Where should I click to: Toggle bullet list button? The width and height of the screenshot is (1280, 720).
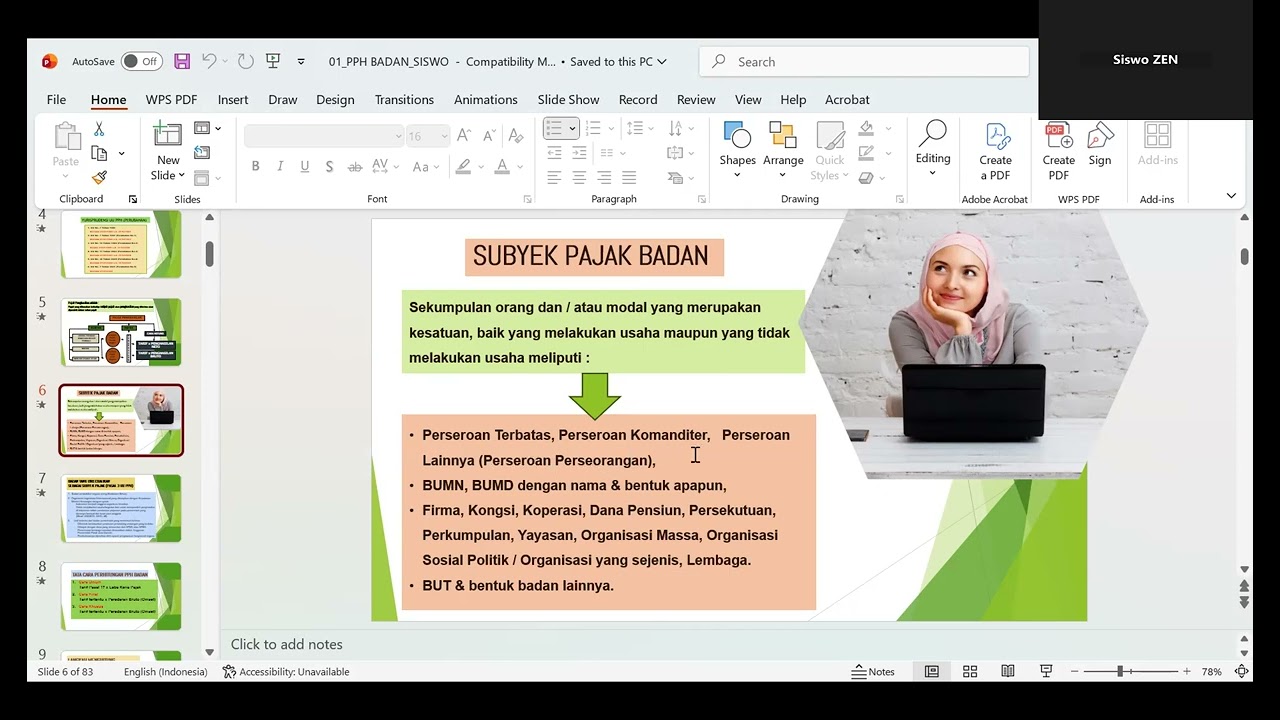554,128
